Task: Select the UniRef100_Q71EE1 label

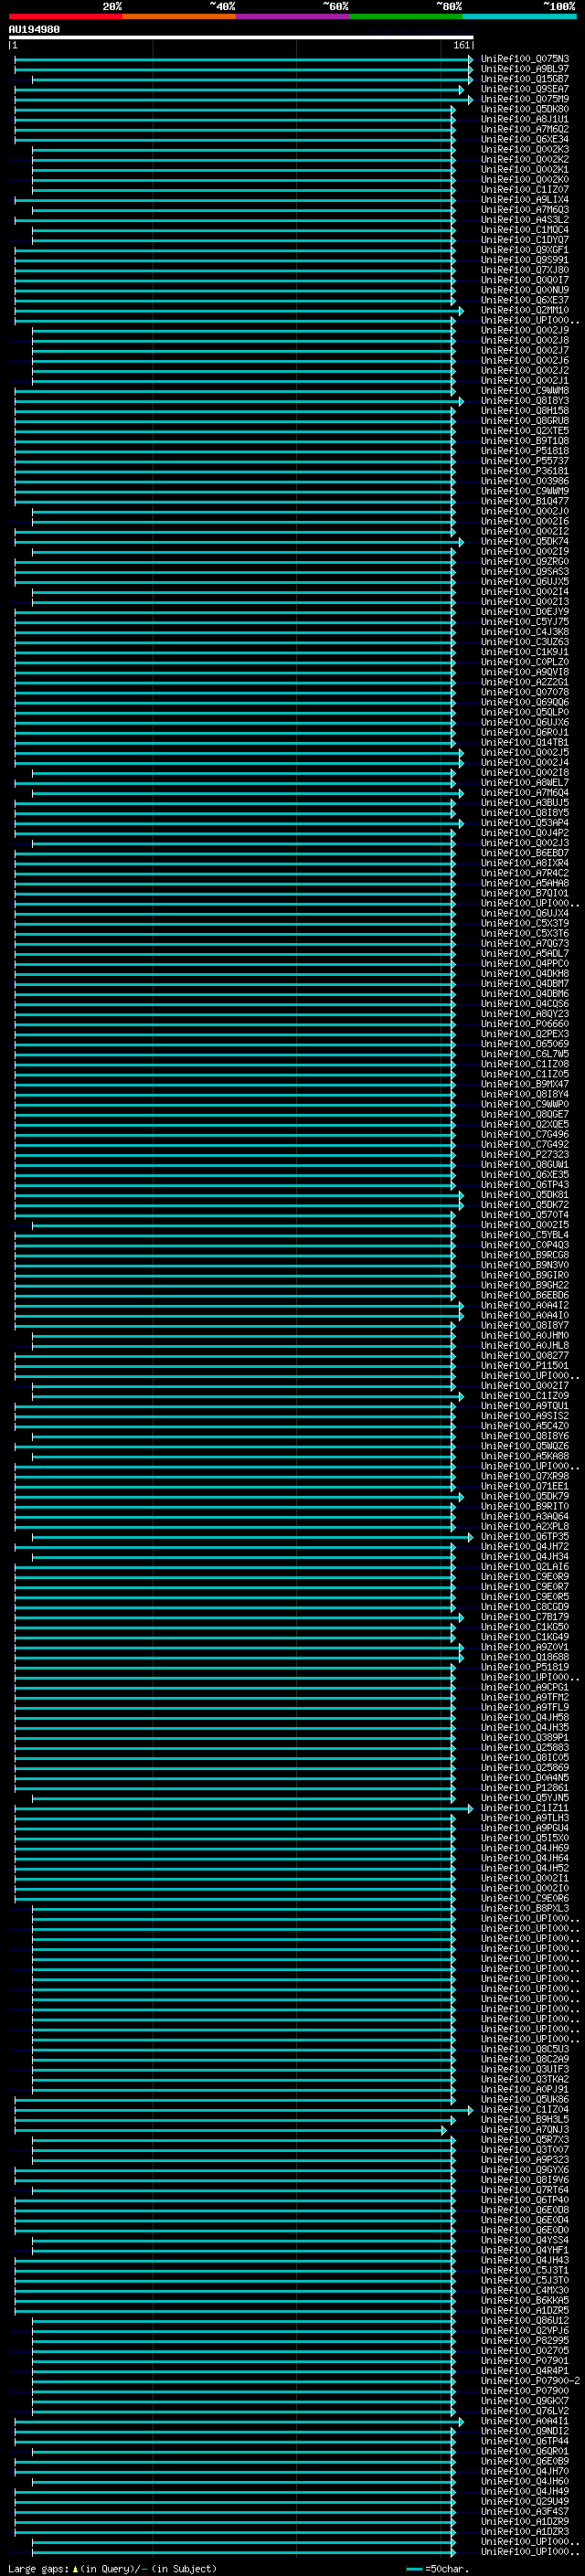Action: click(x=525, y=1486)
